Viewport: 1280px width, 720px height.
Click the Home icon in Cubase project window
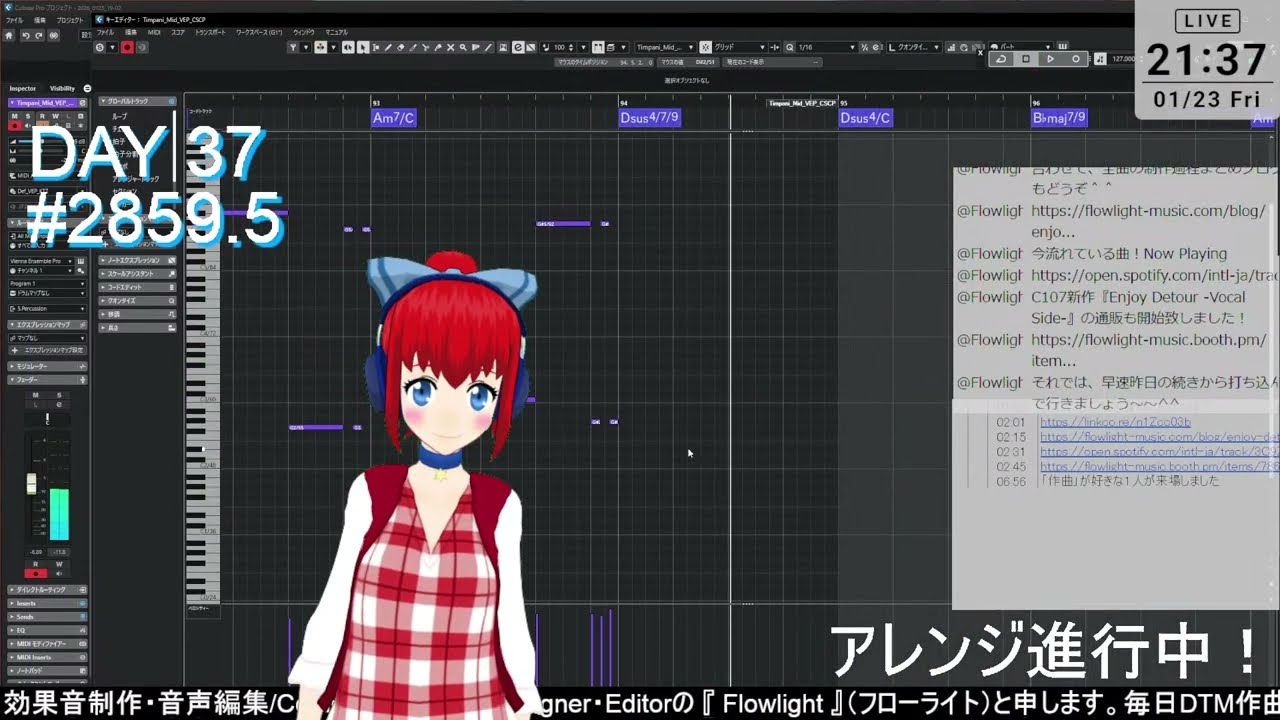click(x=9, y=35)
